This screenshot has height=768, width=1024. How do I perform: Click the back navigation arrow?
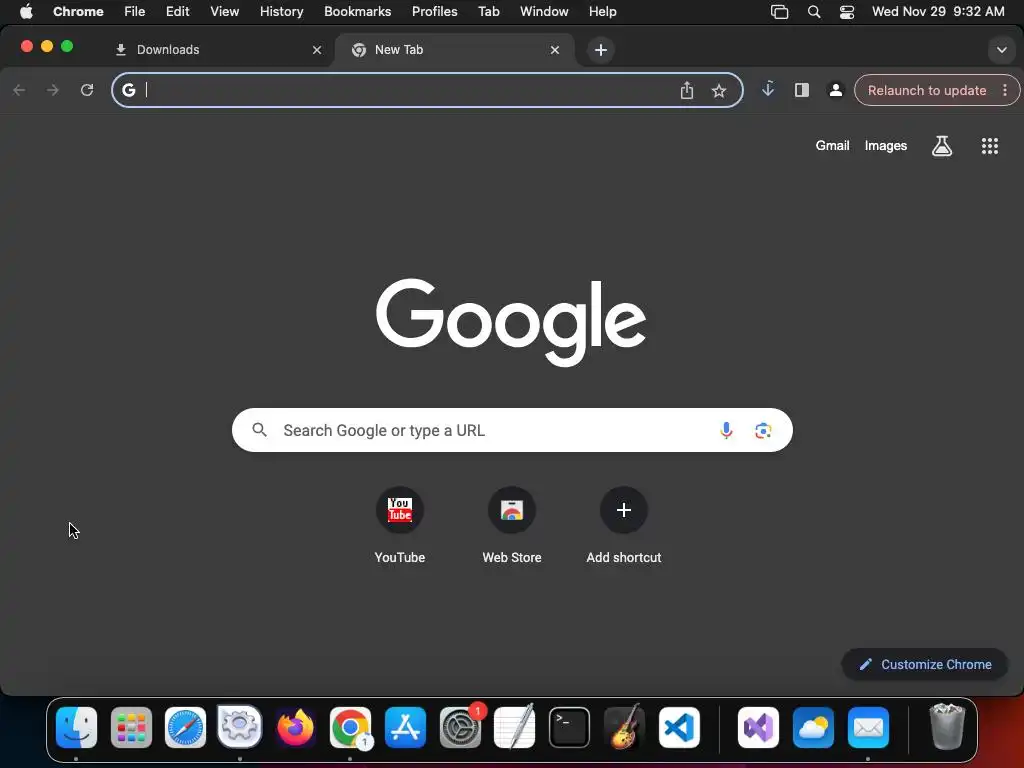coord(20,90)
